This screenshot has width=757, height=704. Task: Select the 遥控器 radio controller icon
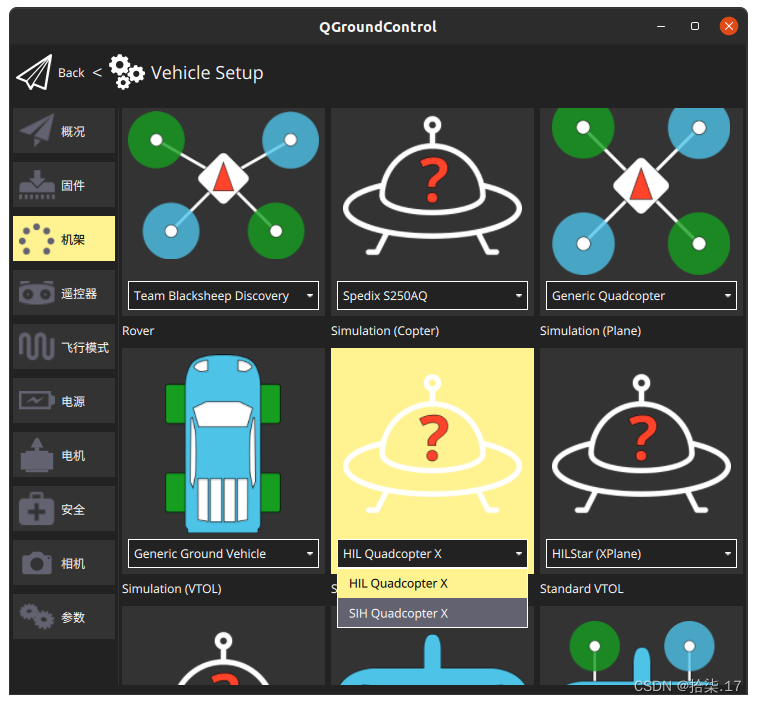(x=37, y=293)
